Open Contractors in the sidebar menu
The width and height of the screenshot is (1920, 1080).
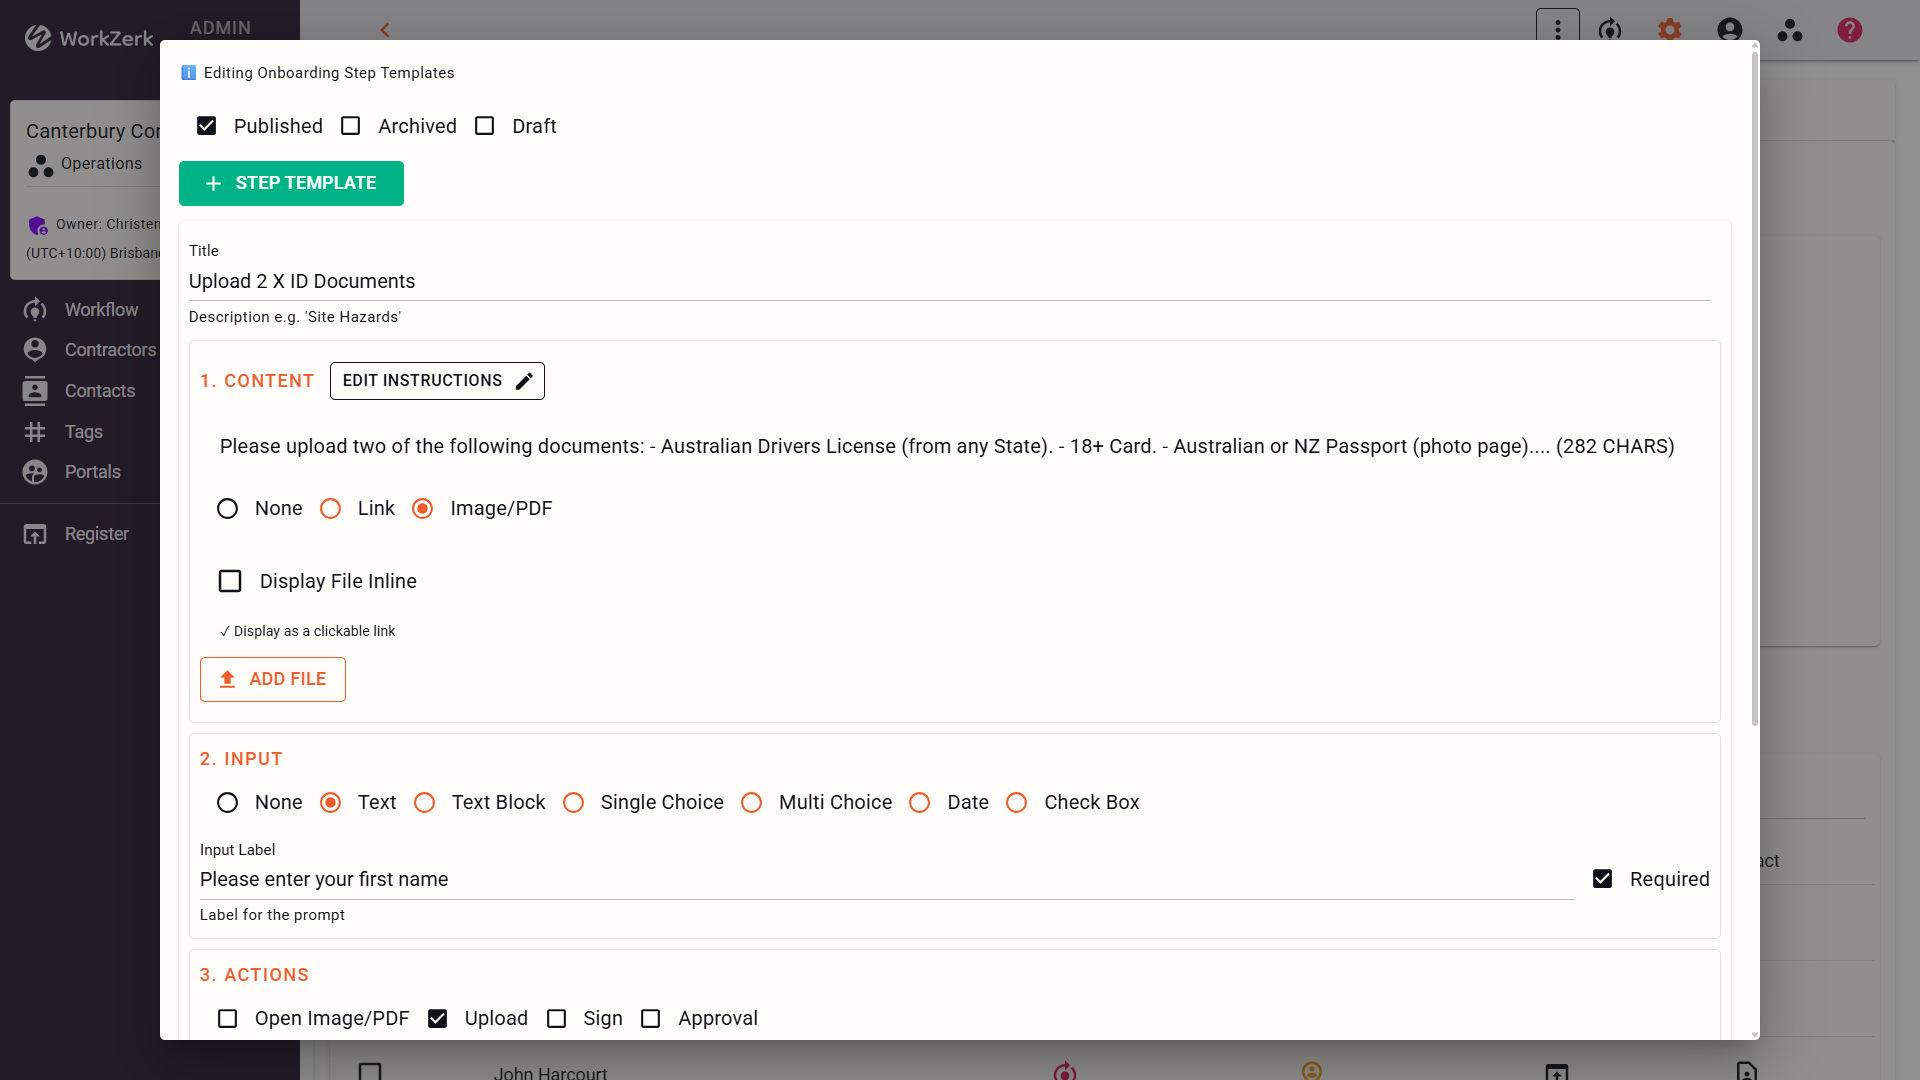110,350
